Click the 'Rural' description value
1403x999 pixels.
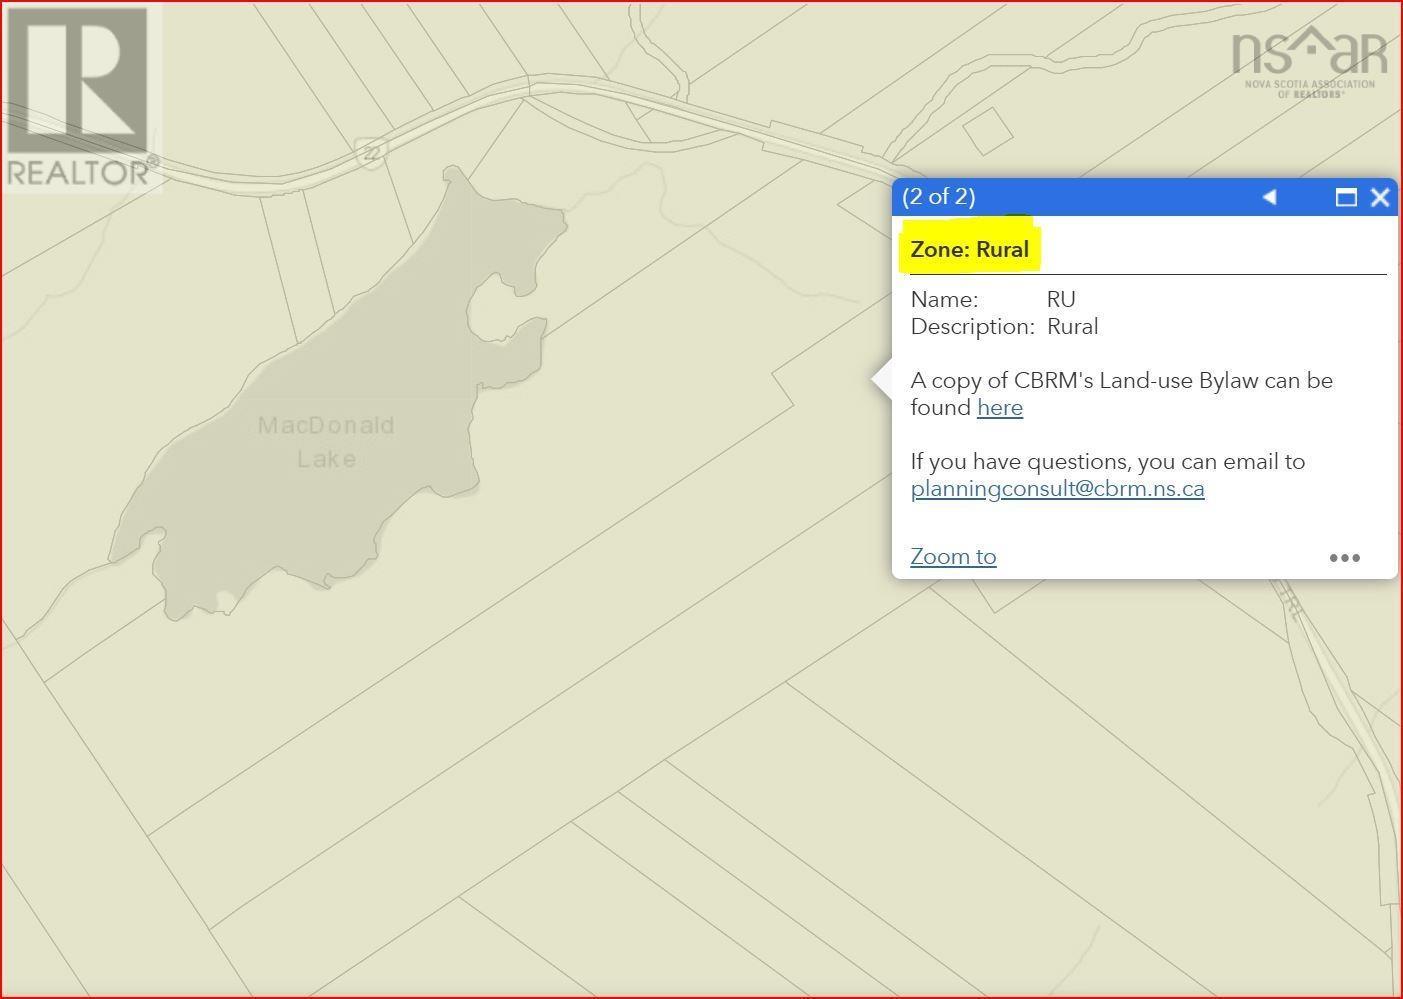[1072, 327]
